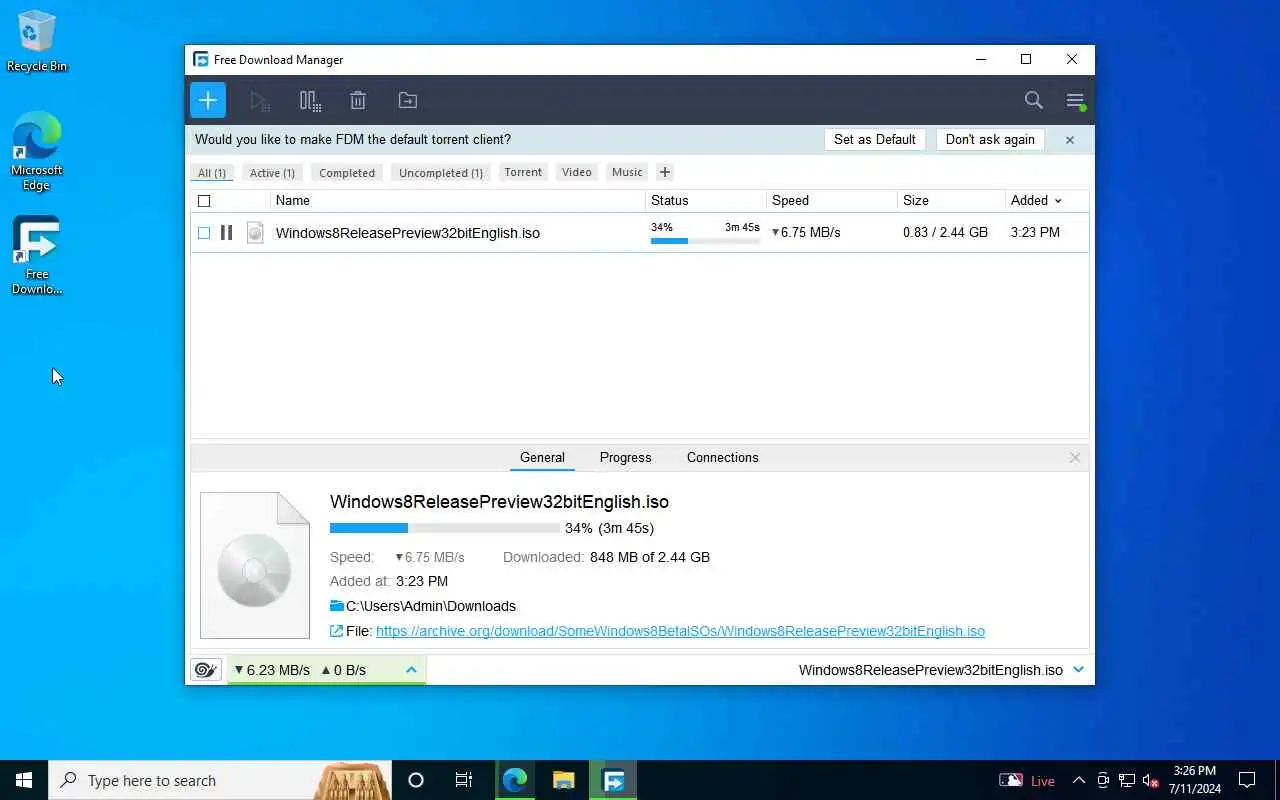Expand the speed panel up chevron
The width and height of the screenshot is (1280, 800).
411,669
